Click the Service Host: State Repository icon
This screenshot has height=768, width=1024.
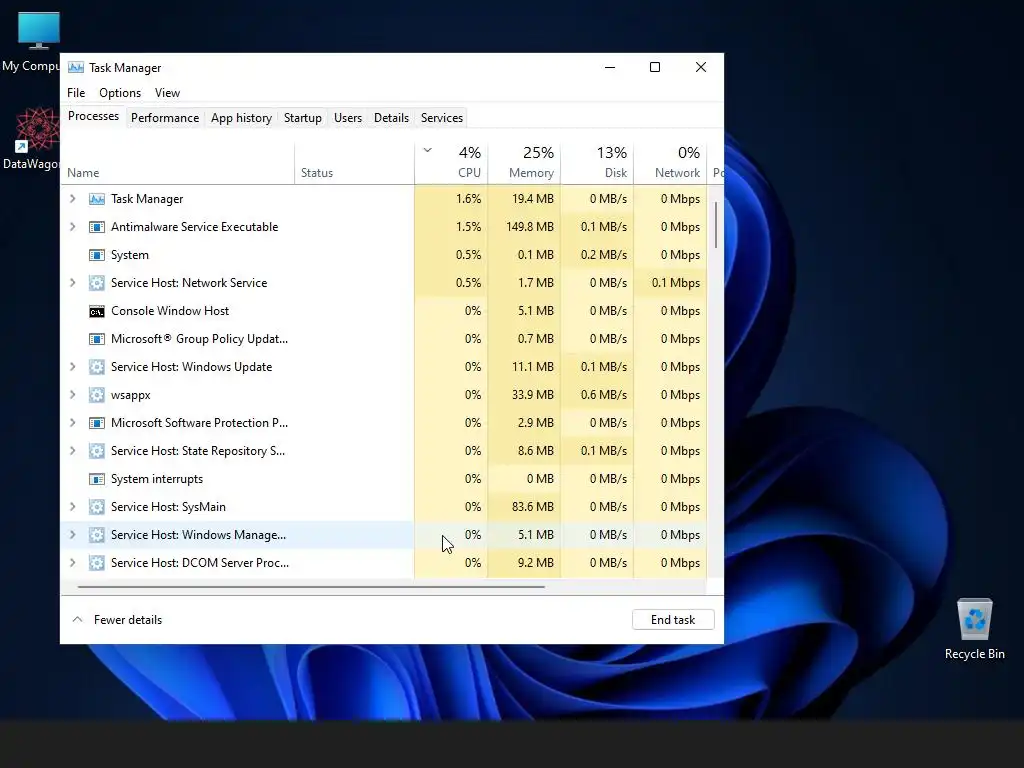pos(97,451)
